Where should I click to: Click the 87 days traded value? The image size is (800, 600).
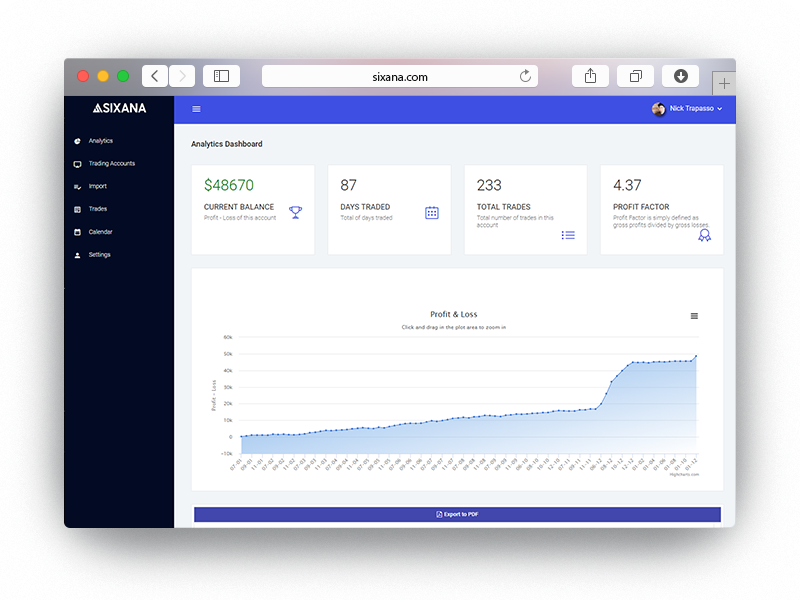click(348, 185)
